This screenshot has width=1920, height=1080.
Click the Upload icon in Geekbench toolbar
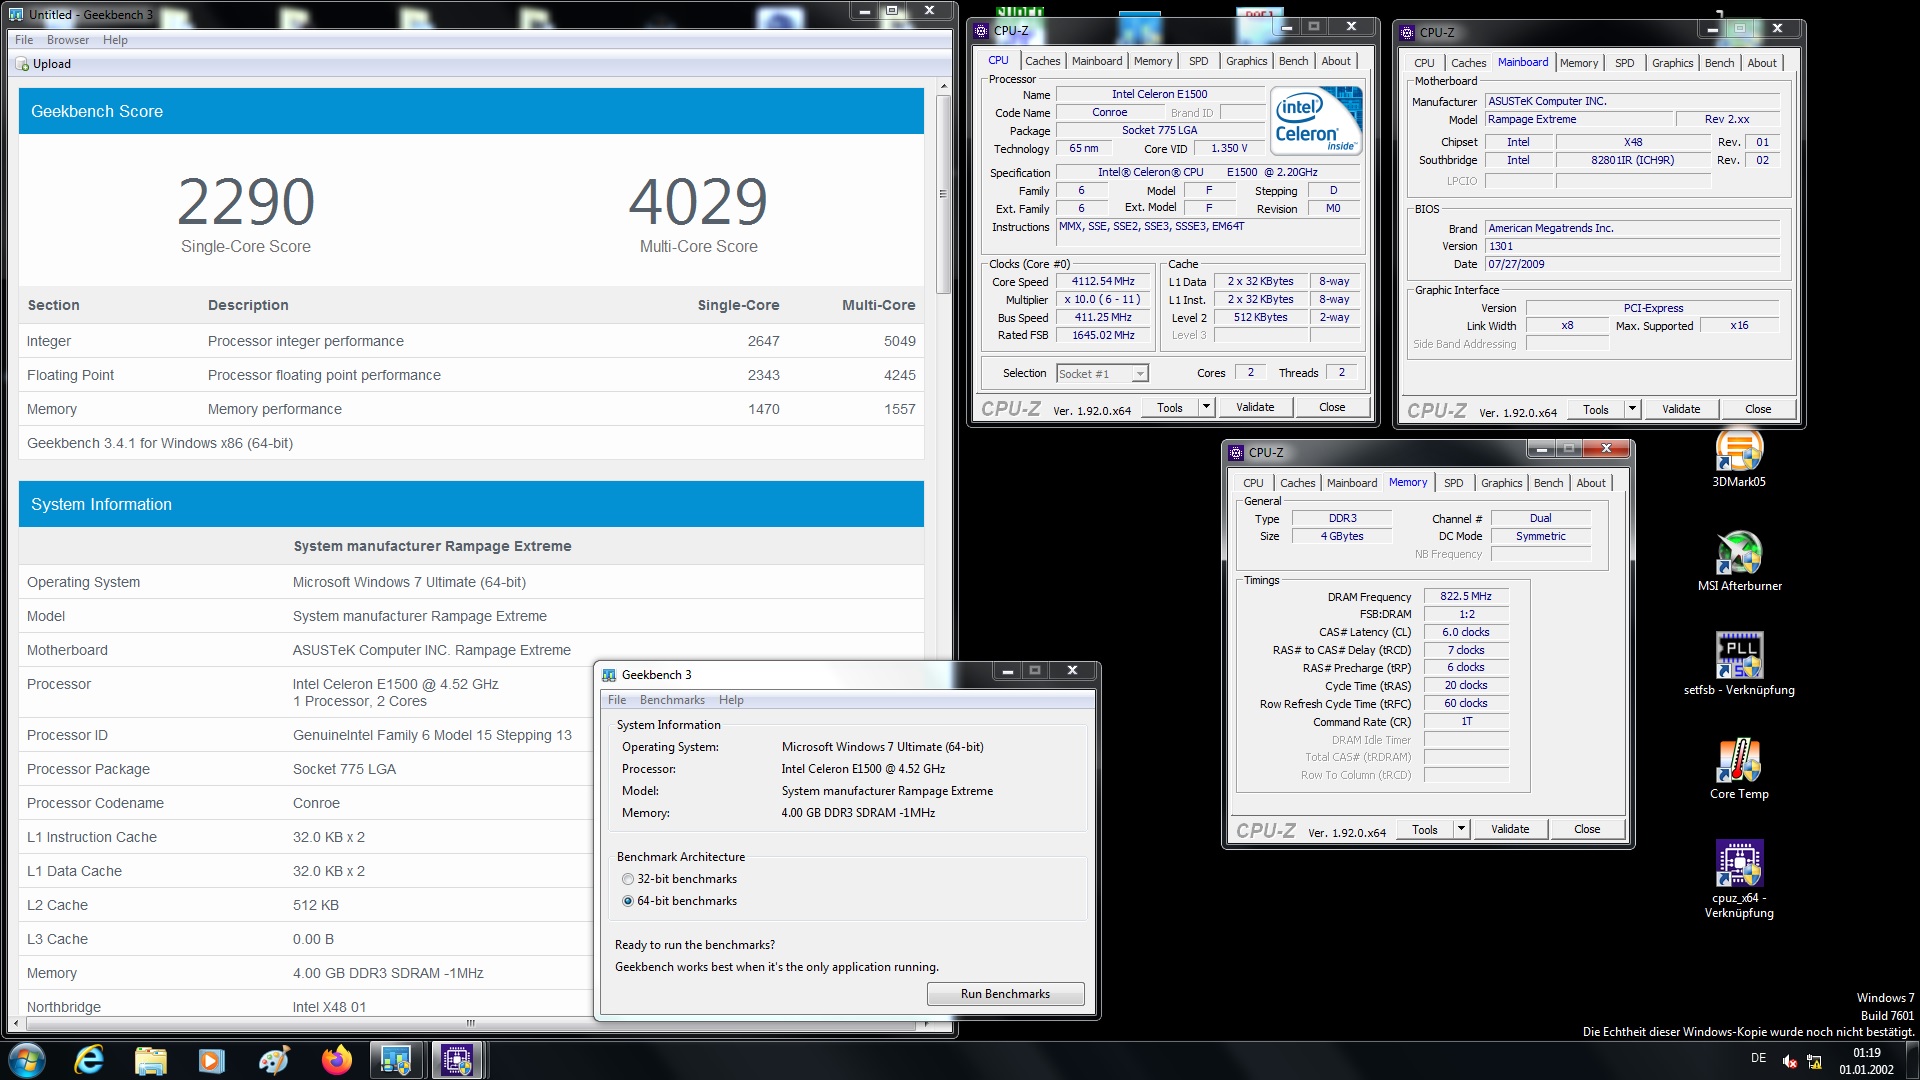point(23,64)
